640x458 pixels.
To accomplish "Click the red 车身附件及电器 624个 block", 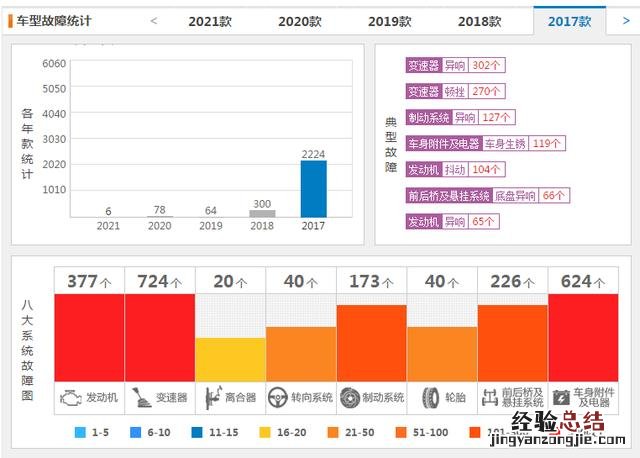I will click(583, 338).
